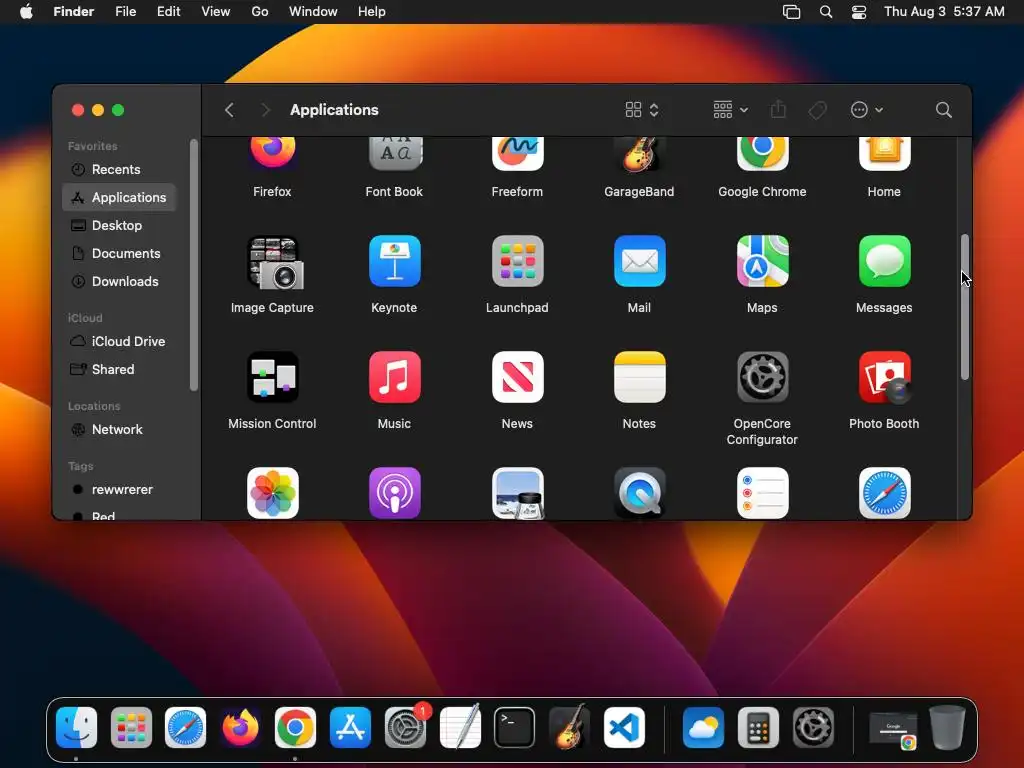Viewport: 1024px width, 768px height.
Task: Click Spotlight search in menu bar
Action: pyautogui.click(x=825, y=12)
